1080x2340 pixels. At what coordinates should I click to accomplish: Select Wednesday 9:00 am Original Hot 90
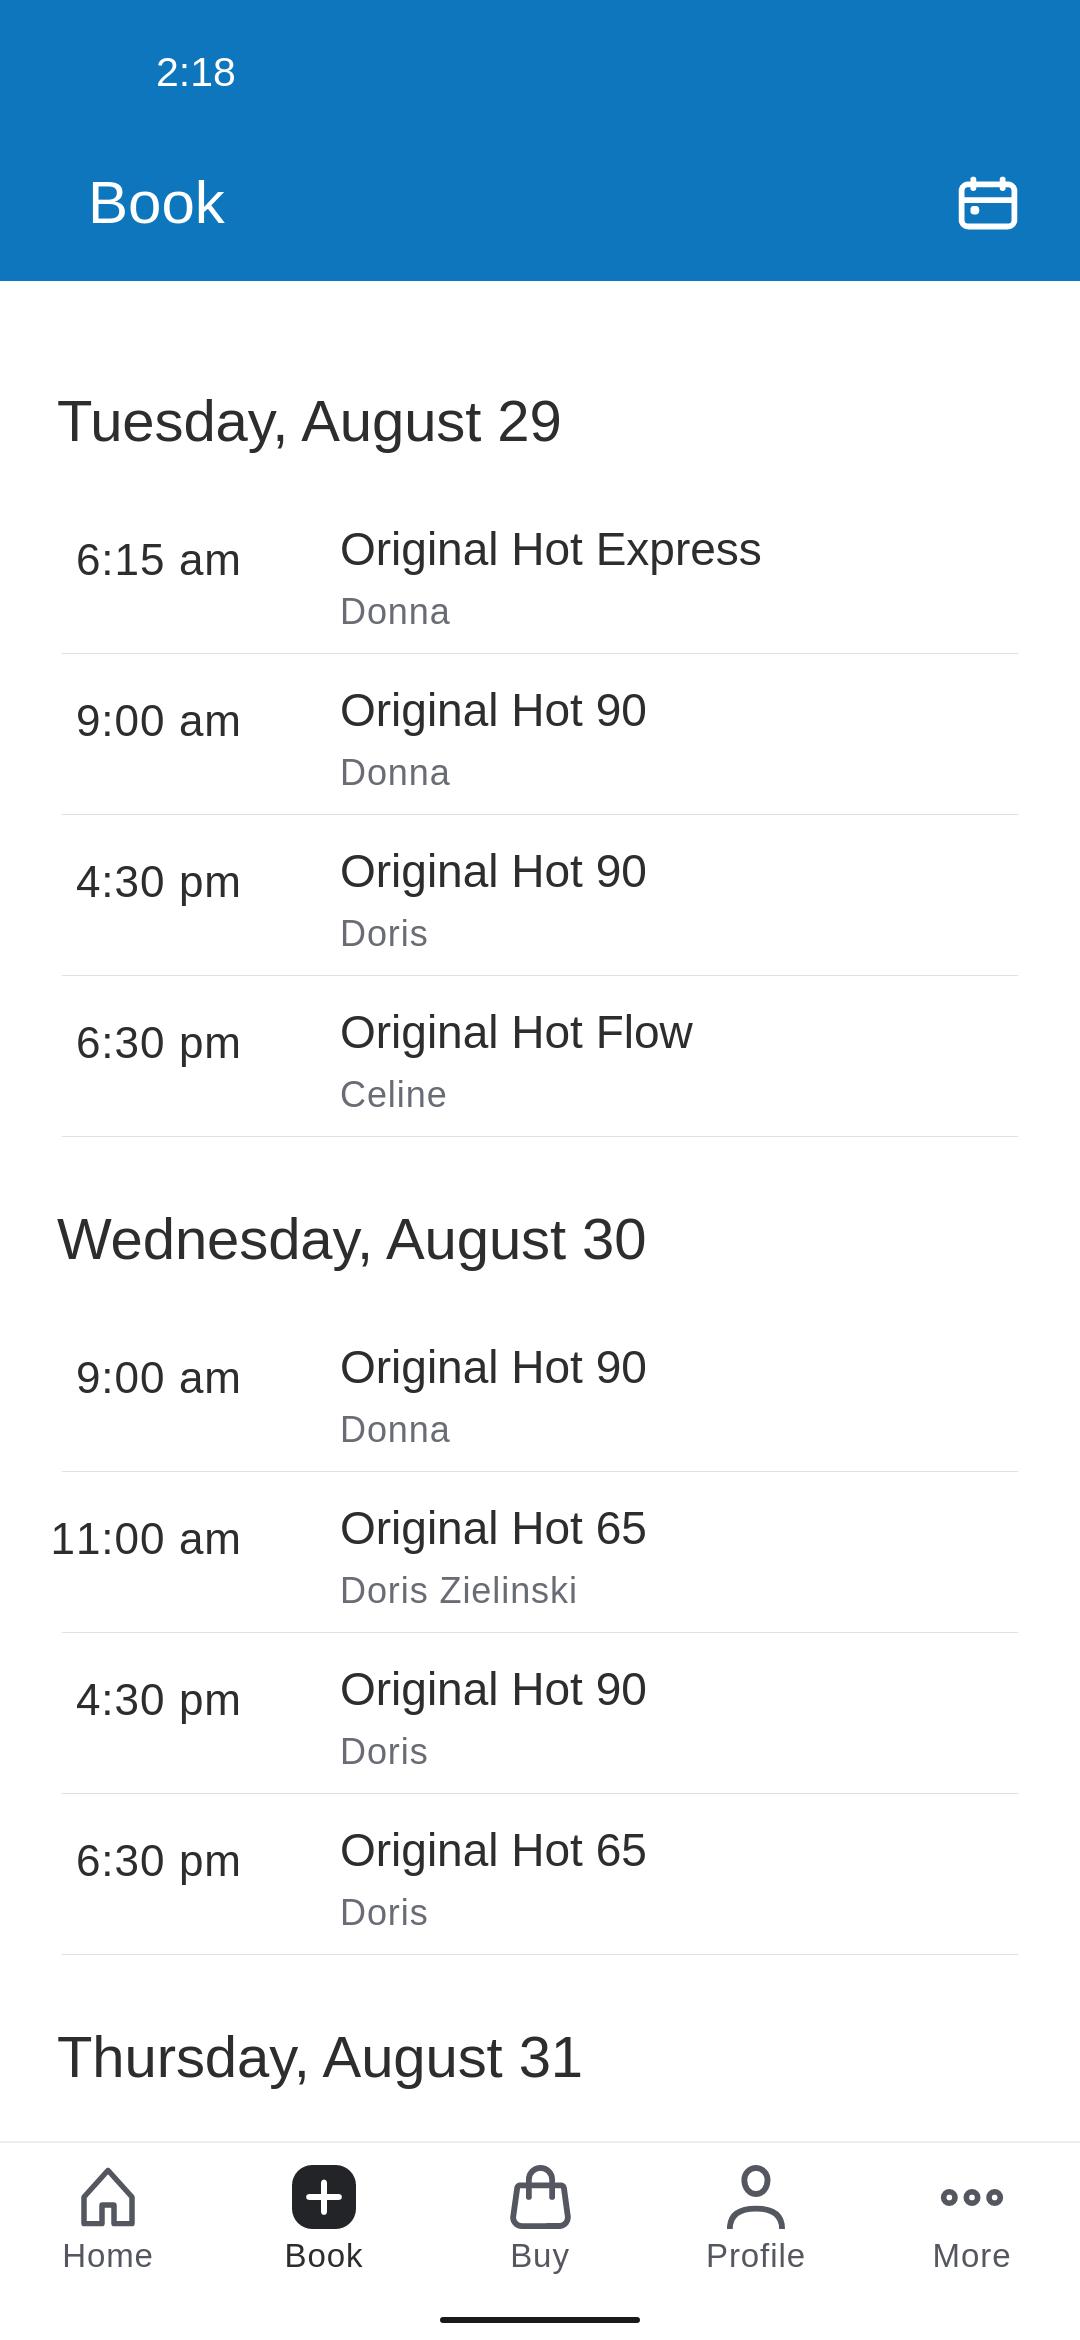coord(540,1392)
